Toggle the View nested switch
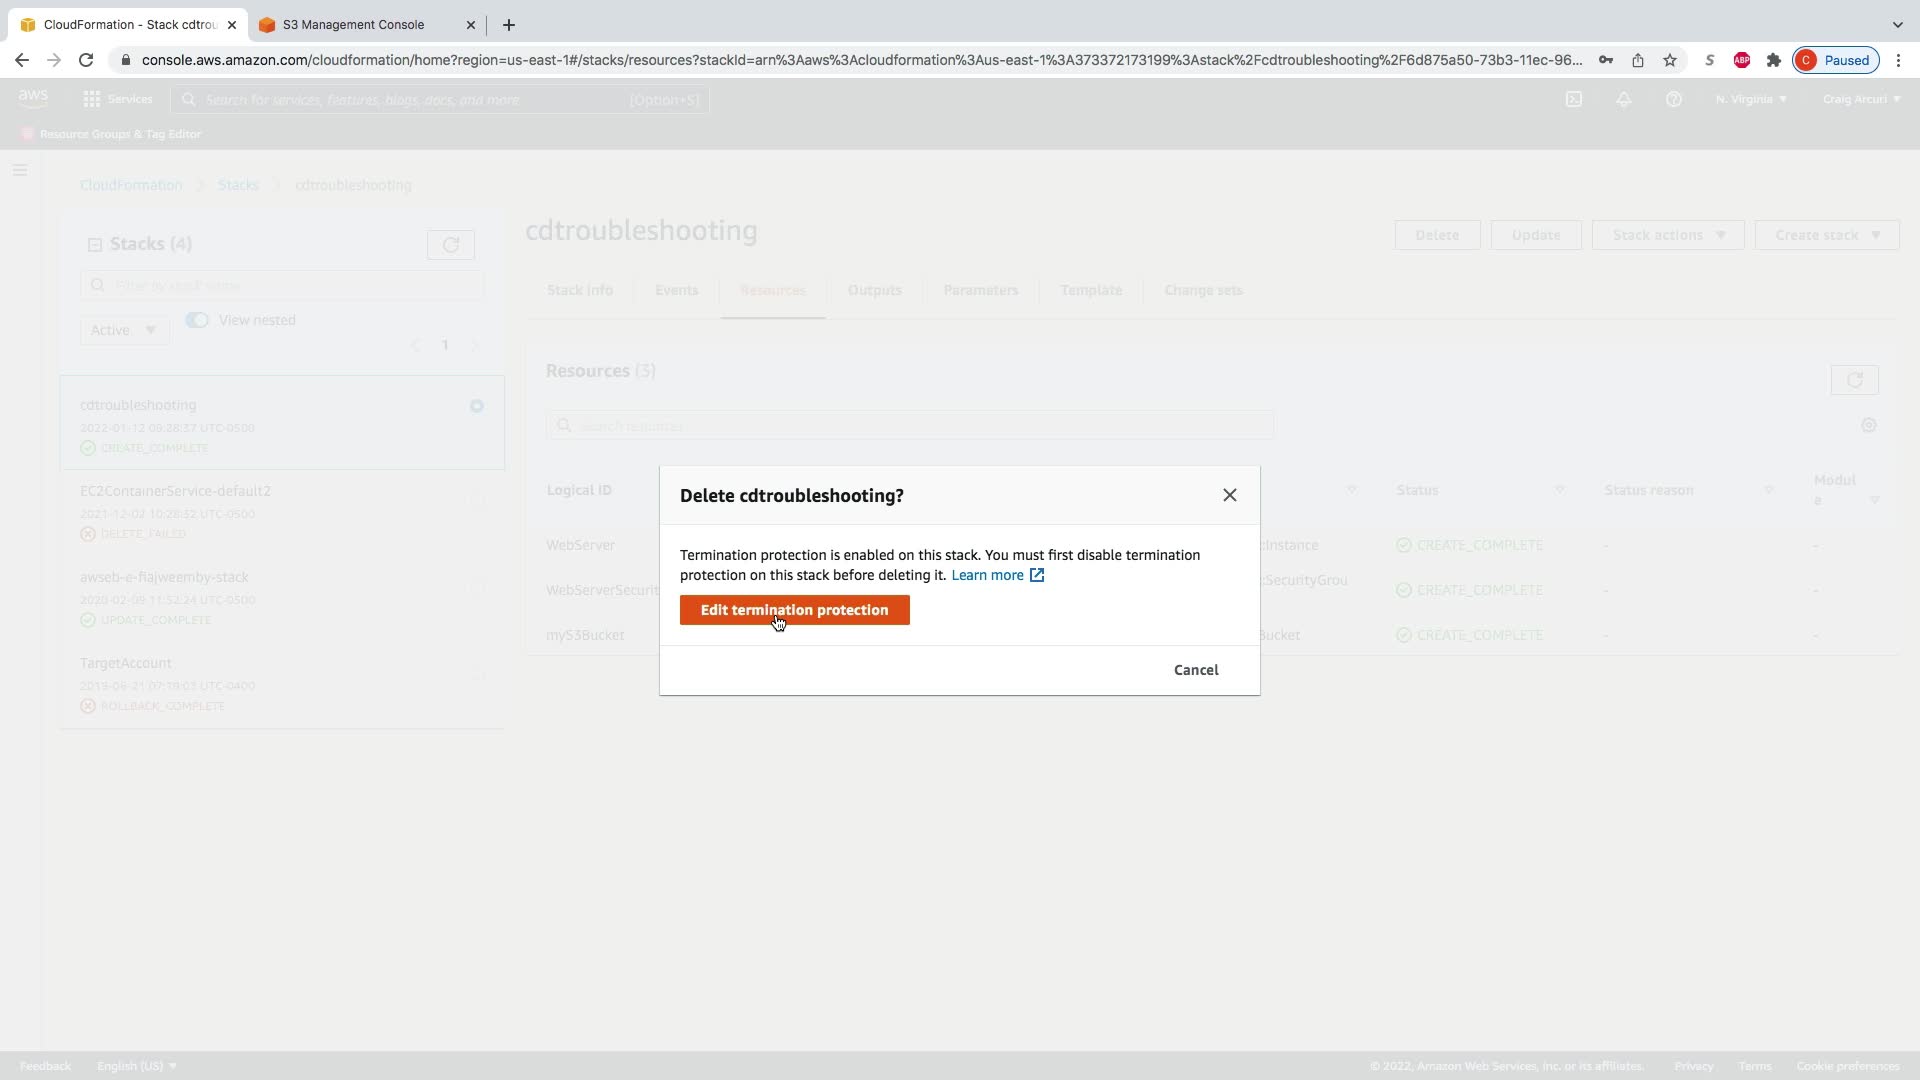Image resolution: width=1920 pixels, height=1080 pixels. 197,320
